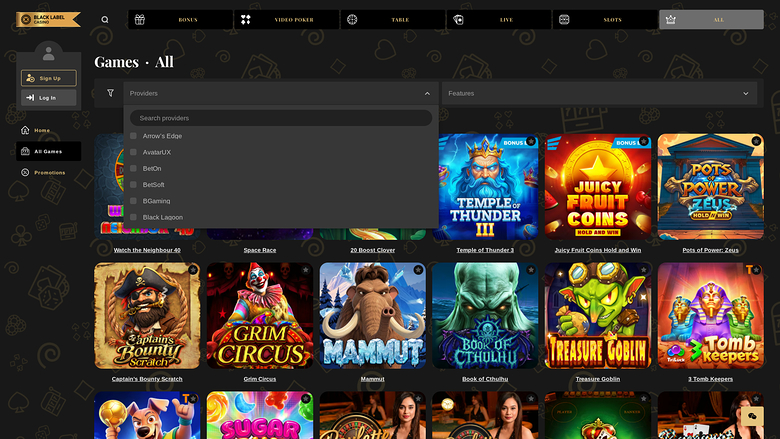Select the All games tab

tap(711, 19)
